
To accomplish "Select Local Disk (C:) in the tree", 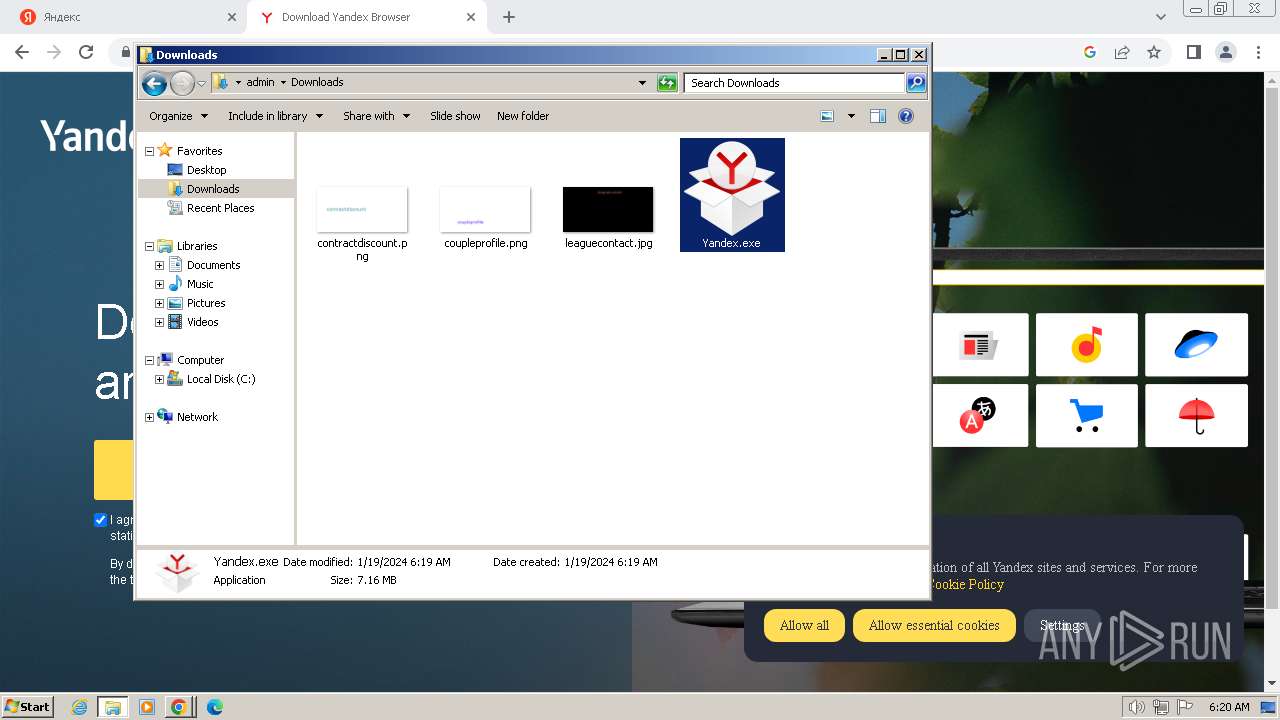I will coord(221,379).
